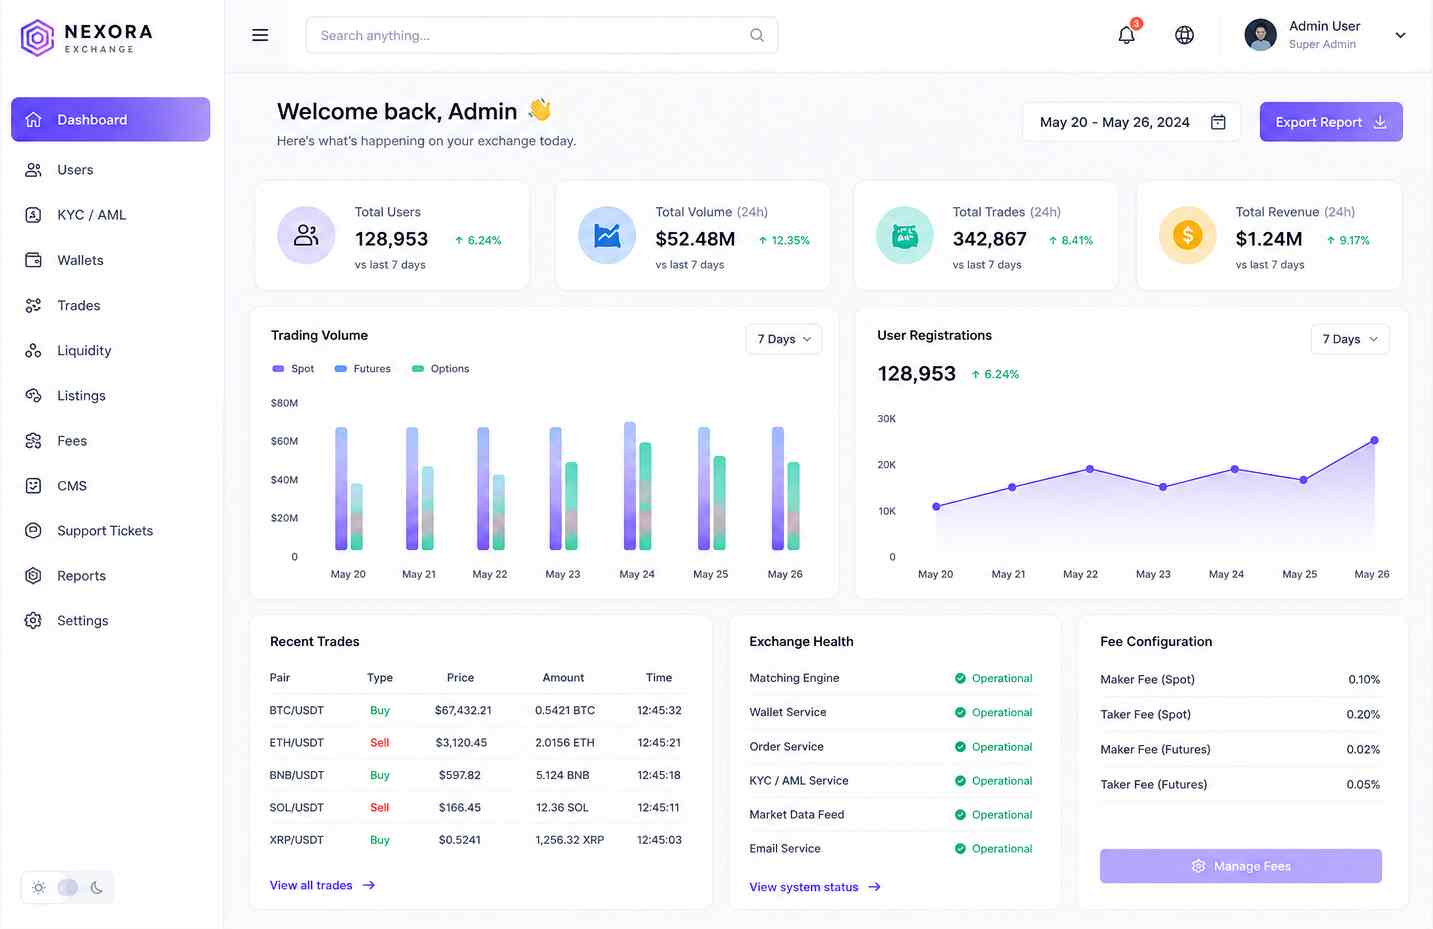Click the Admin User avatar

[x=1260, y=35]
